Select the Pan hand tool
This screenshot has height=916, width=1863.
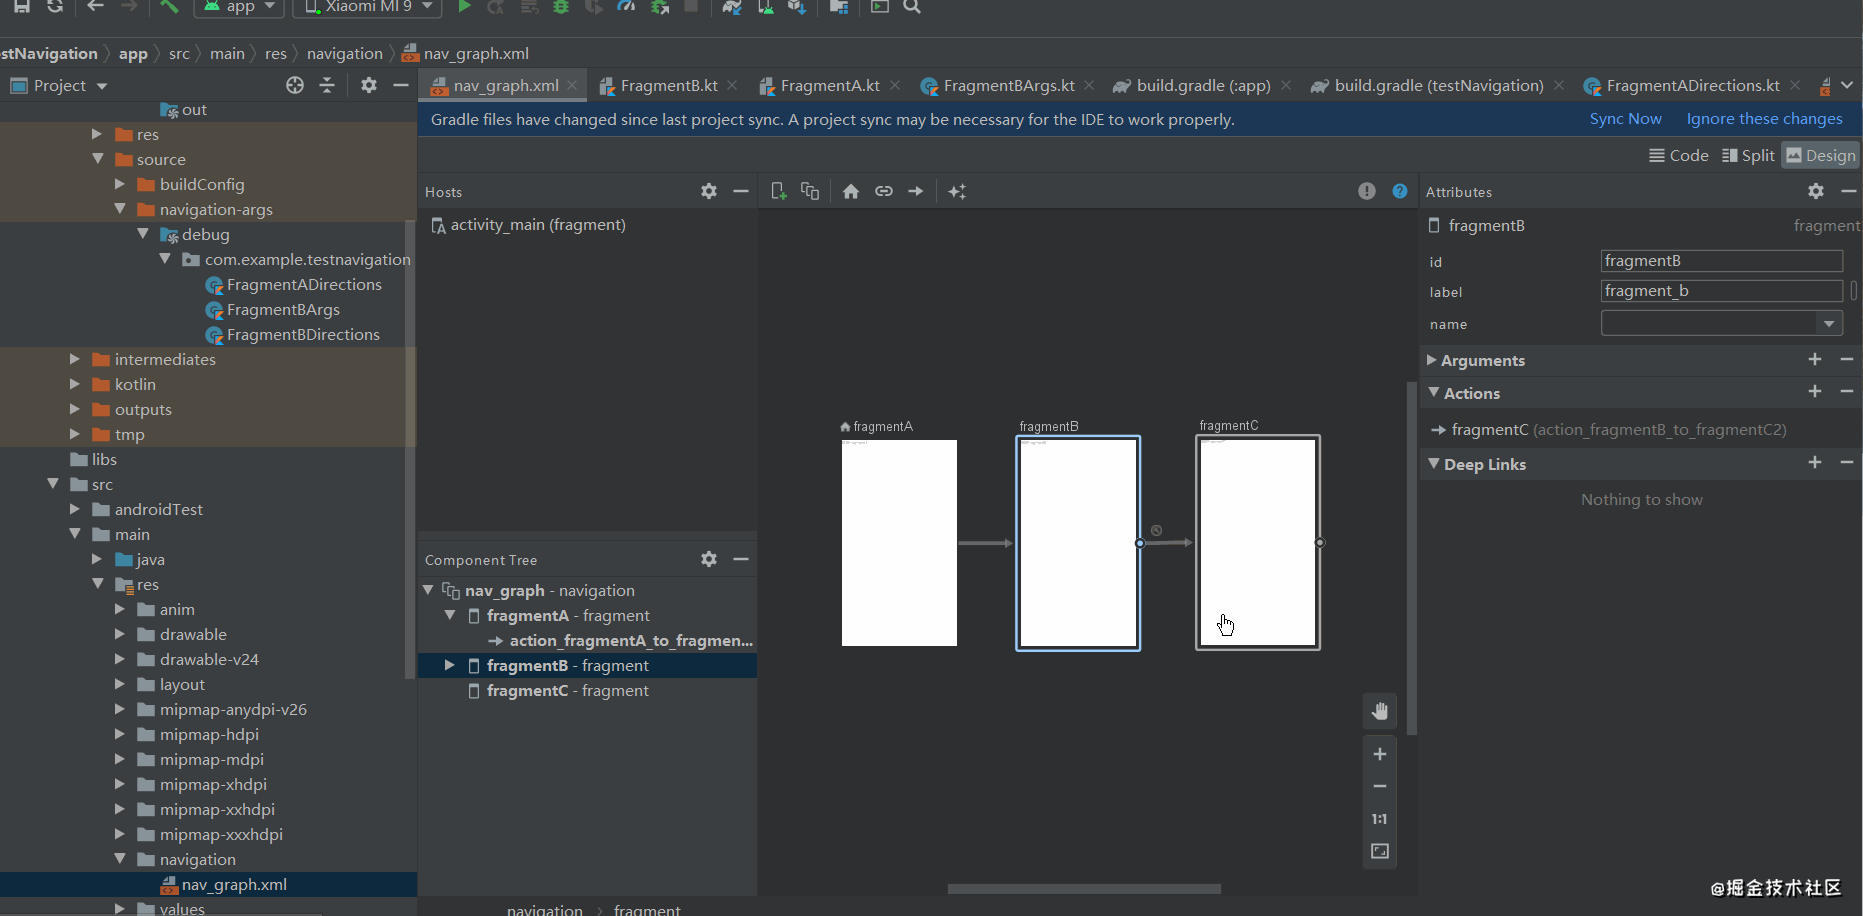[1380, 711]
